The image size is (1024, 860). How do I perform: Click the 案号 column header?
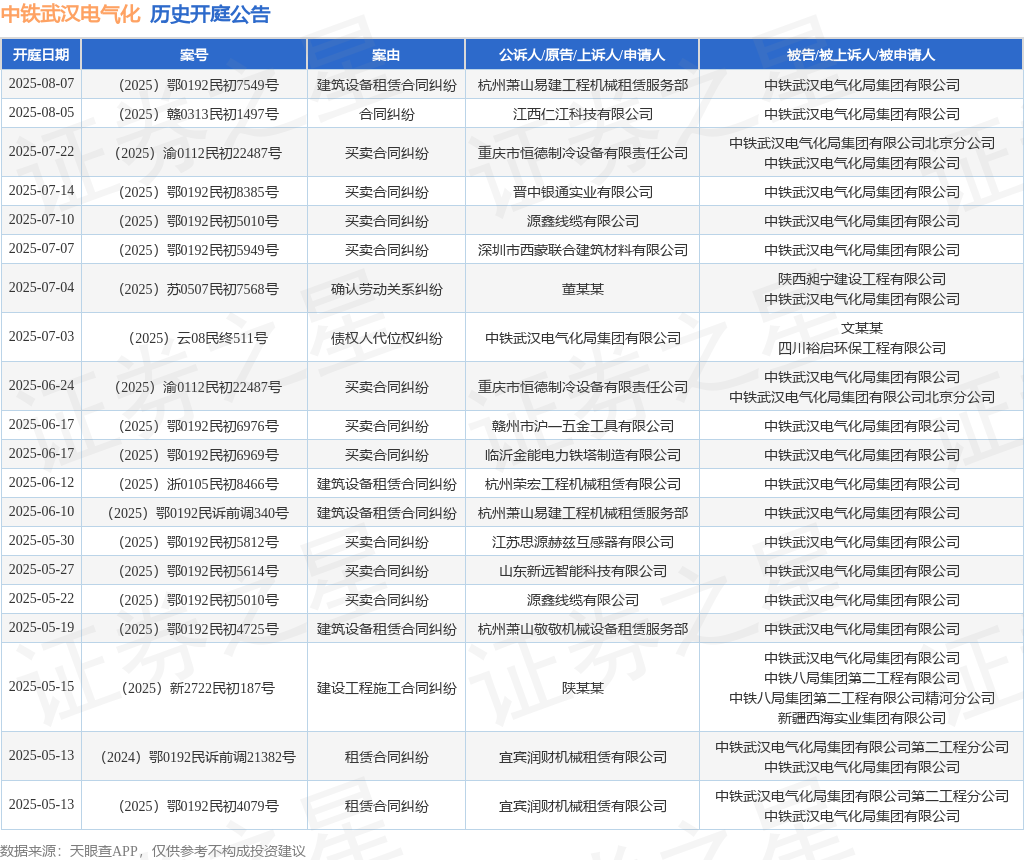coord(194,55)
